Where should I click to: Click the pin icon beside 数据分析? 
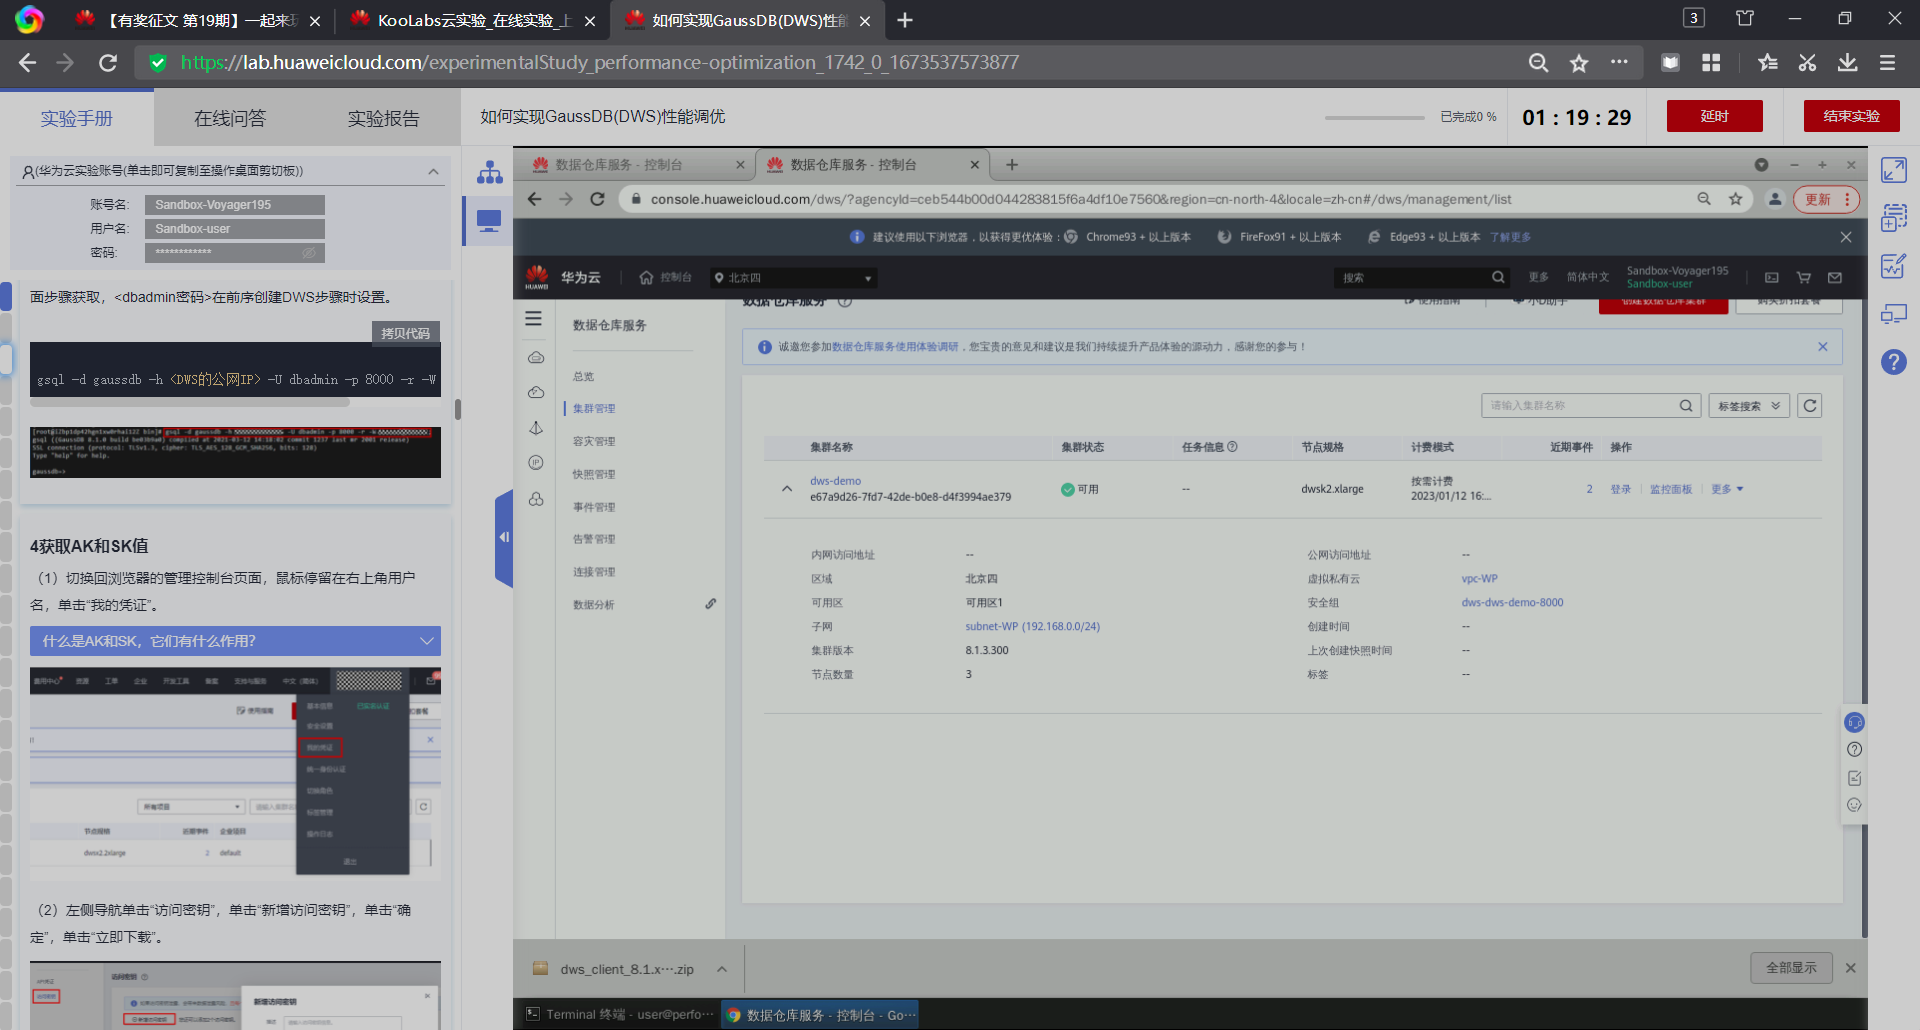[x=711, y=604]
